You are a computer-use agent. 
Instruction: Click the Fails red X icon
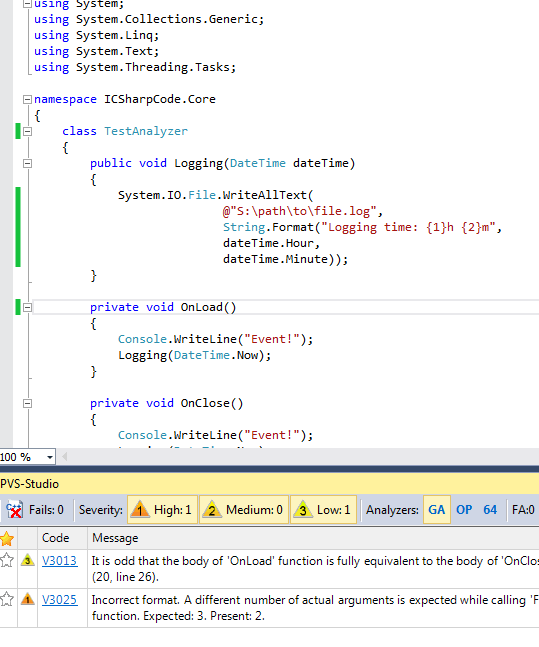(14, 510)
